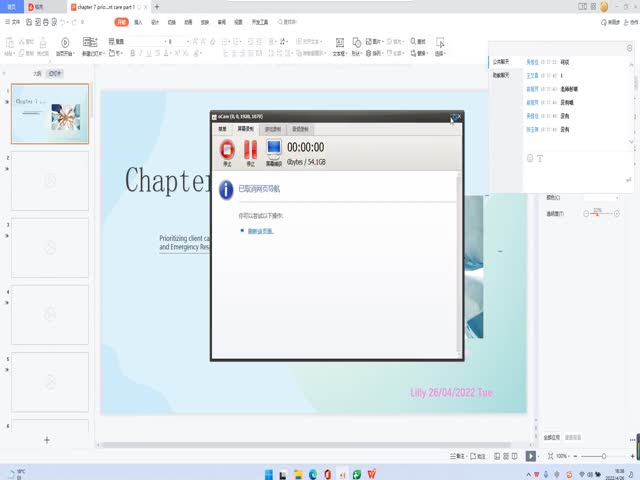The image size is (640, 480).
Task: Click the red stop recording icon in oCam
Action: (227, 150)
